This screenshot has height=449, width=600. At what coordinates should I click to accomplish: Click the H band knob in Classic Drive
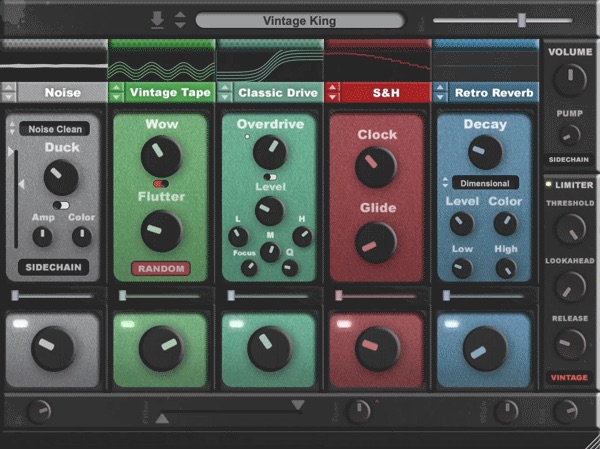click(302, 236)
